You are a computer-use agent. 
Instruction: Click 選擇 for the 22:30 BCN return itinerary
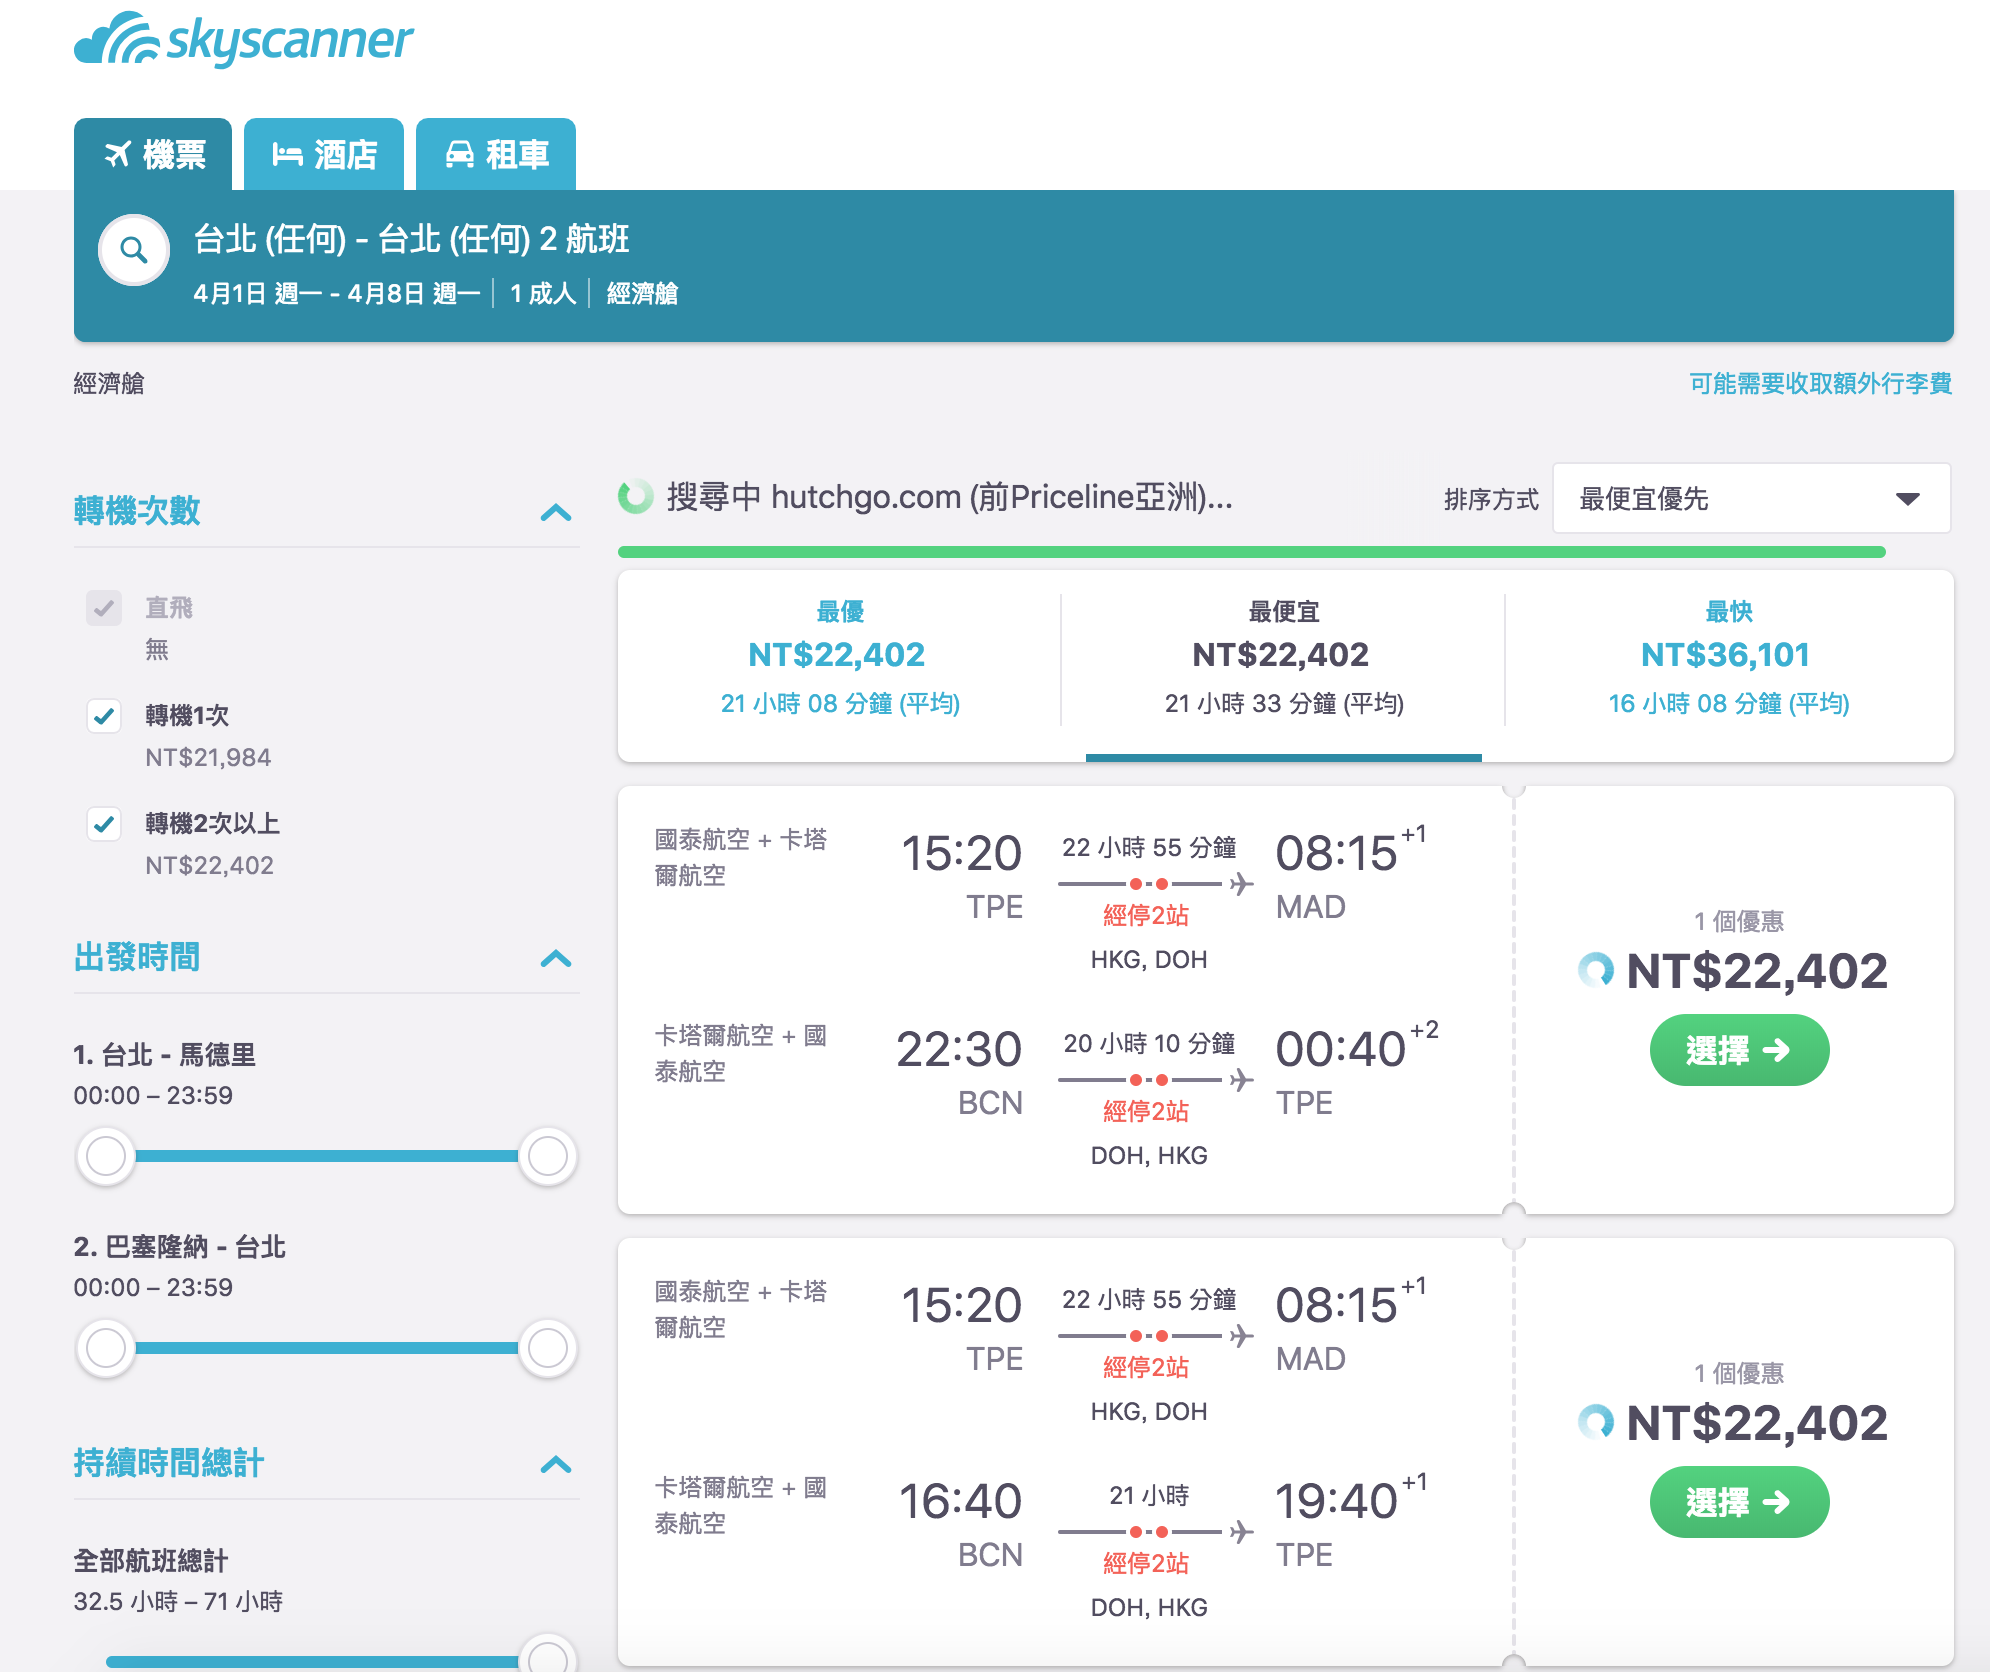[x=1739, y=1050]
